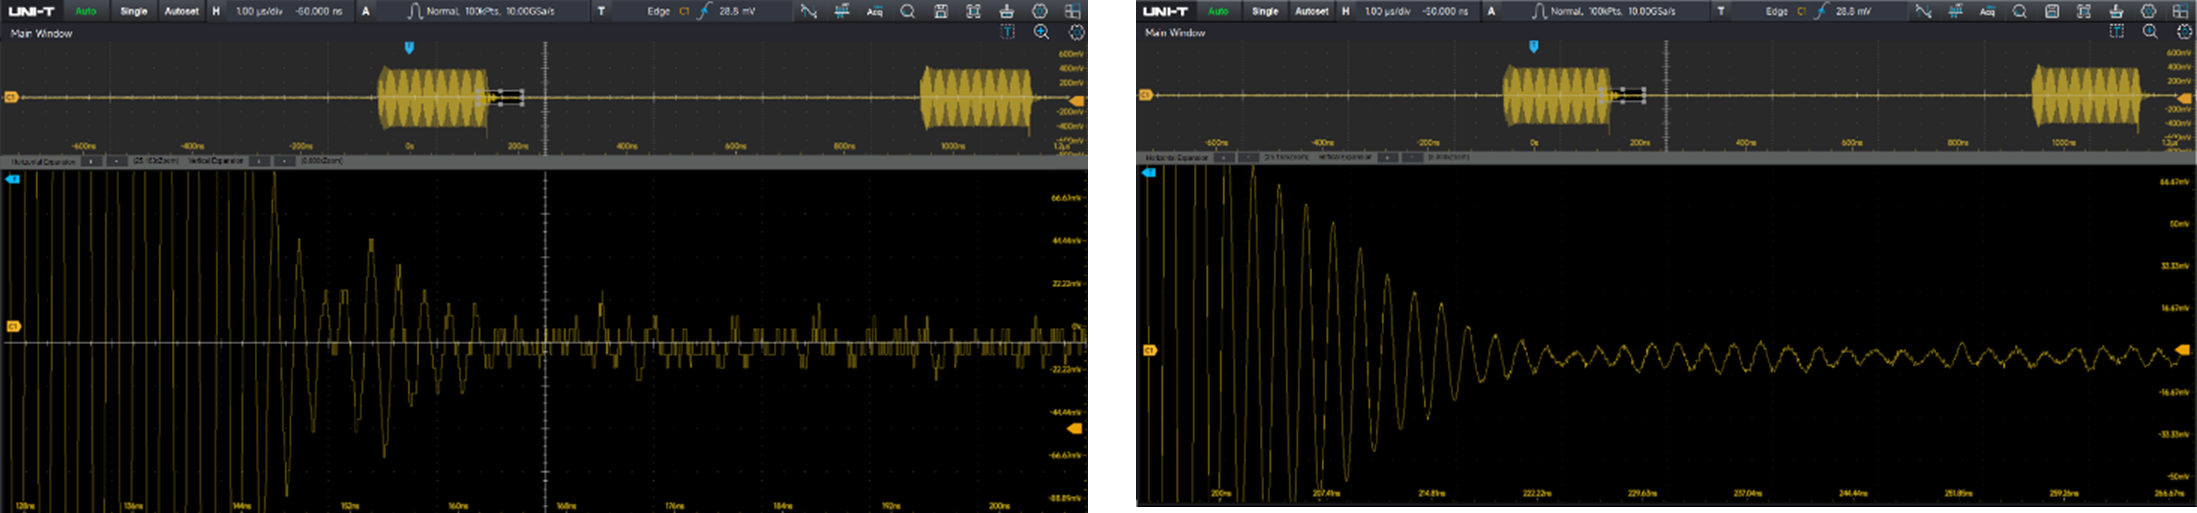
Task: Toggle Single acquisition in the right window
Action: tap(1265, 12)
